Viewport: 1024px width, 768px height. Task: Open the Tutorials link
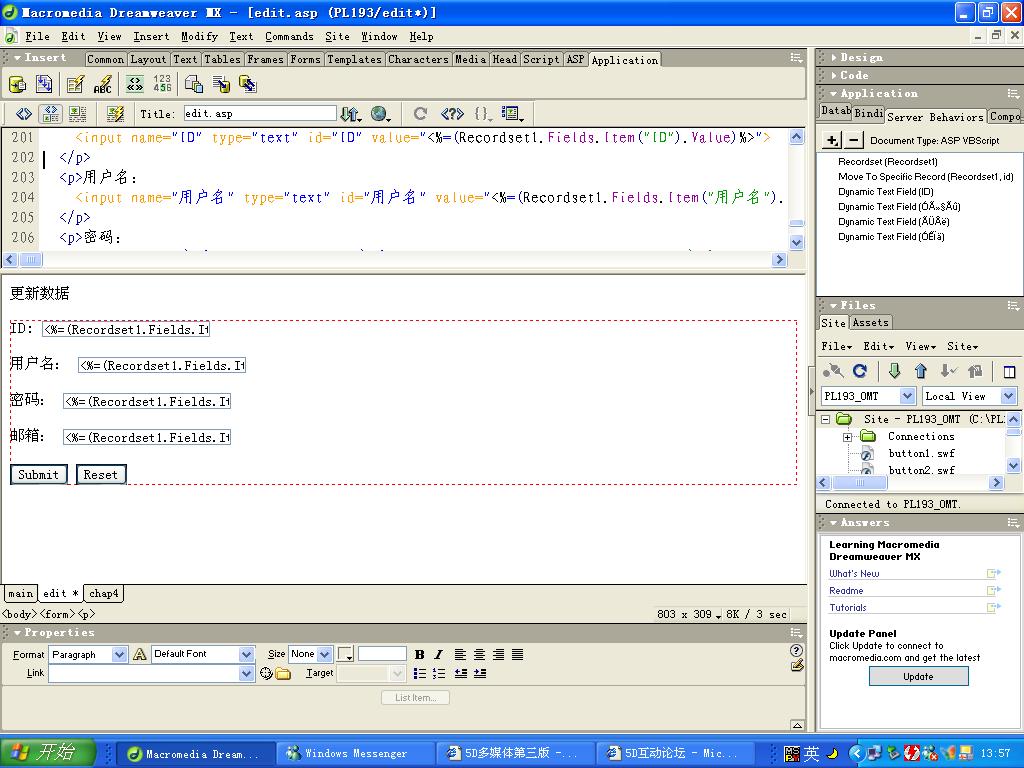[848, 607]
